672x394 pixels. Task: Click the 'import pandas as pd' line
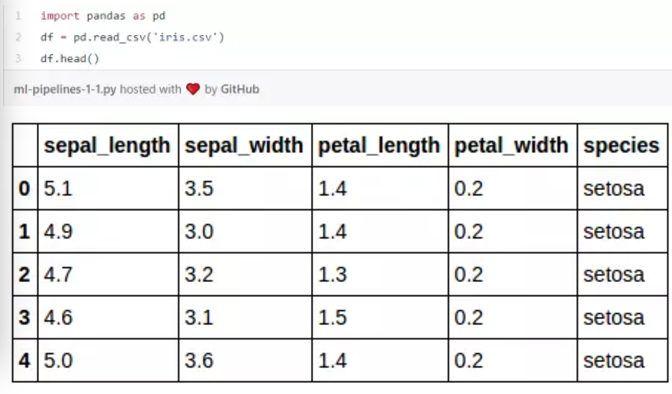(x=103, y=16)
